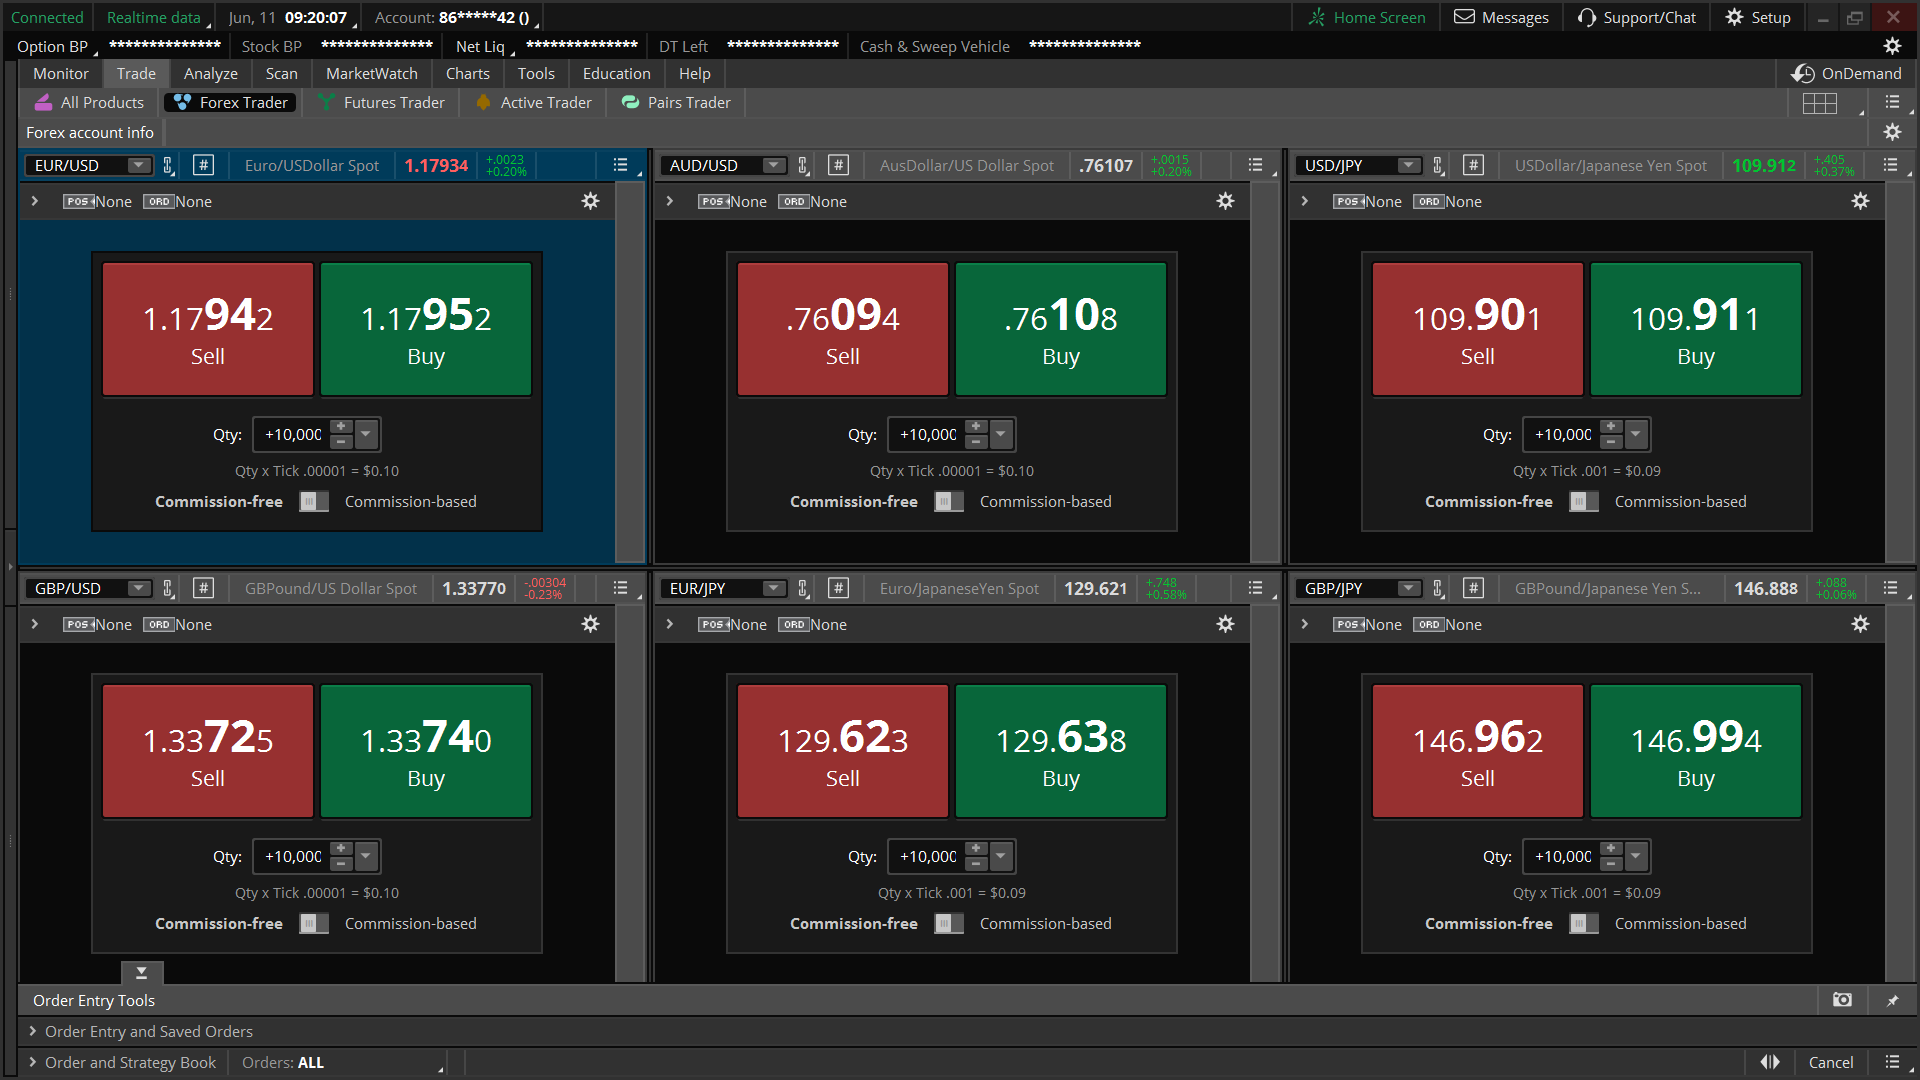The image size is (1920, 1080).
Task: Open EUR/USD symbol dropdown
Action: coord(139,166)
